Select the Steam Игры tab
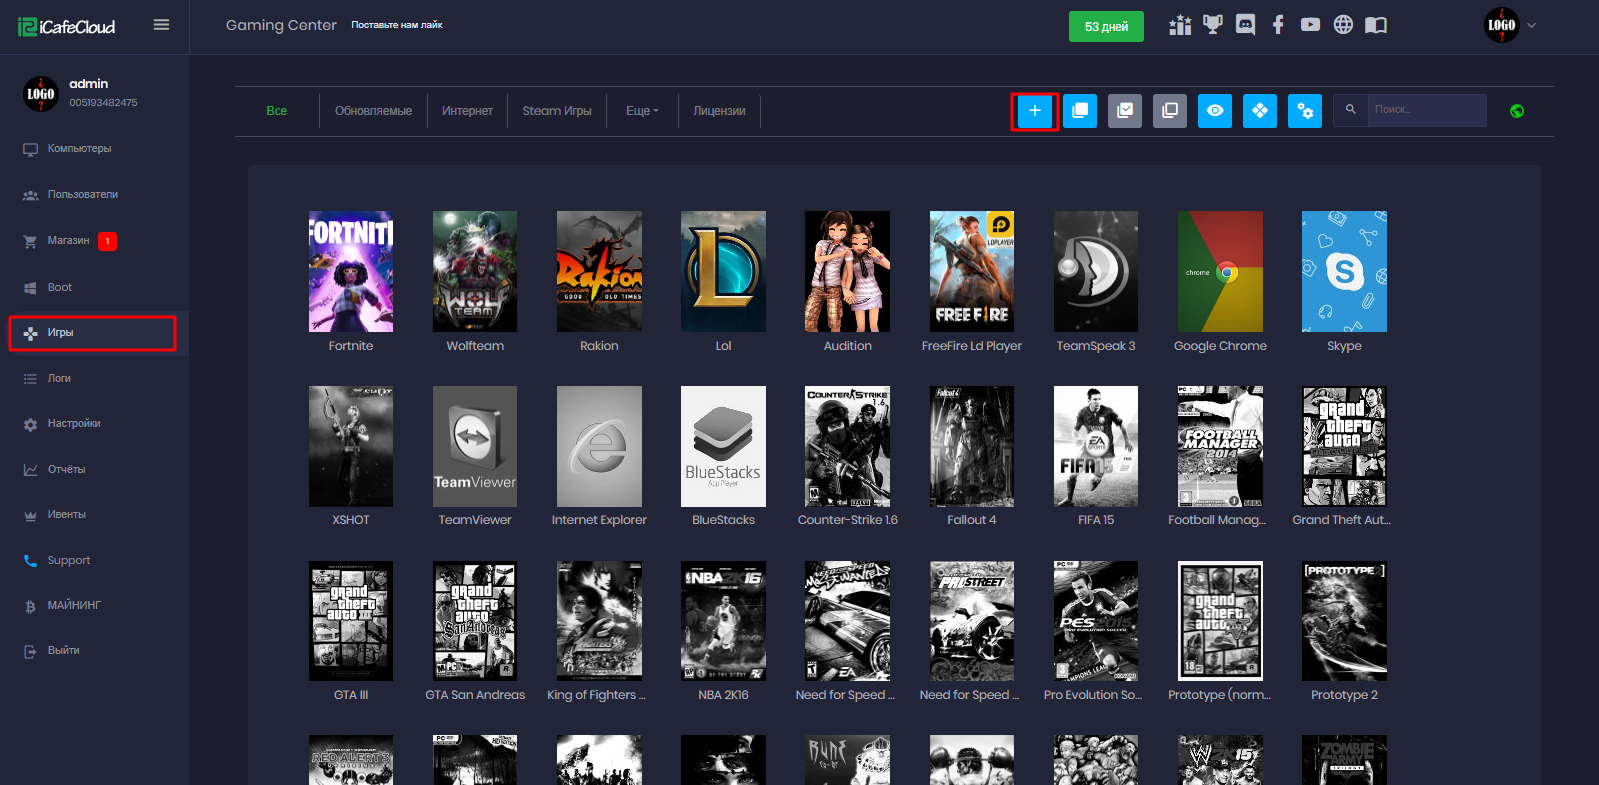 click(557, 111)
